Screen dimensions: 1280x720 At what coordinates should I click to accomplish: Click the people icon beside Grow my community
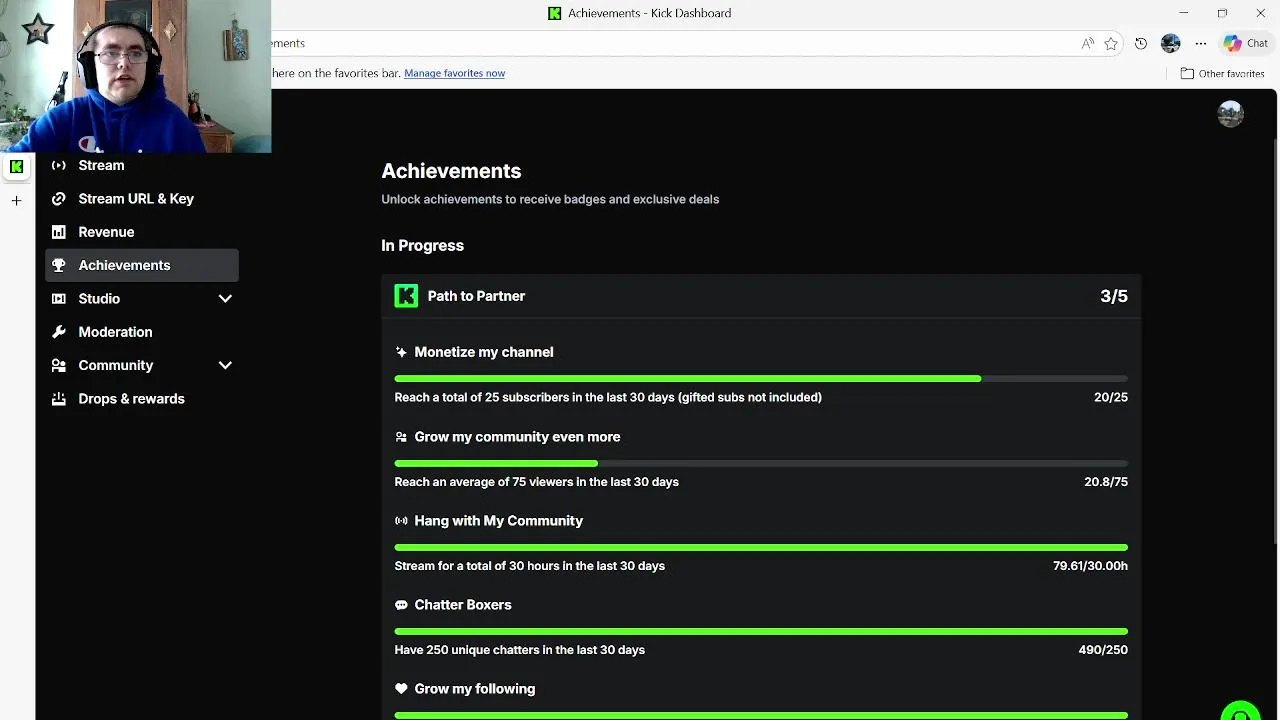tap(401, 437)
